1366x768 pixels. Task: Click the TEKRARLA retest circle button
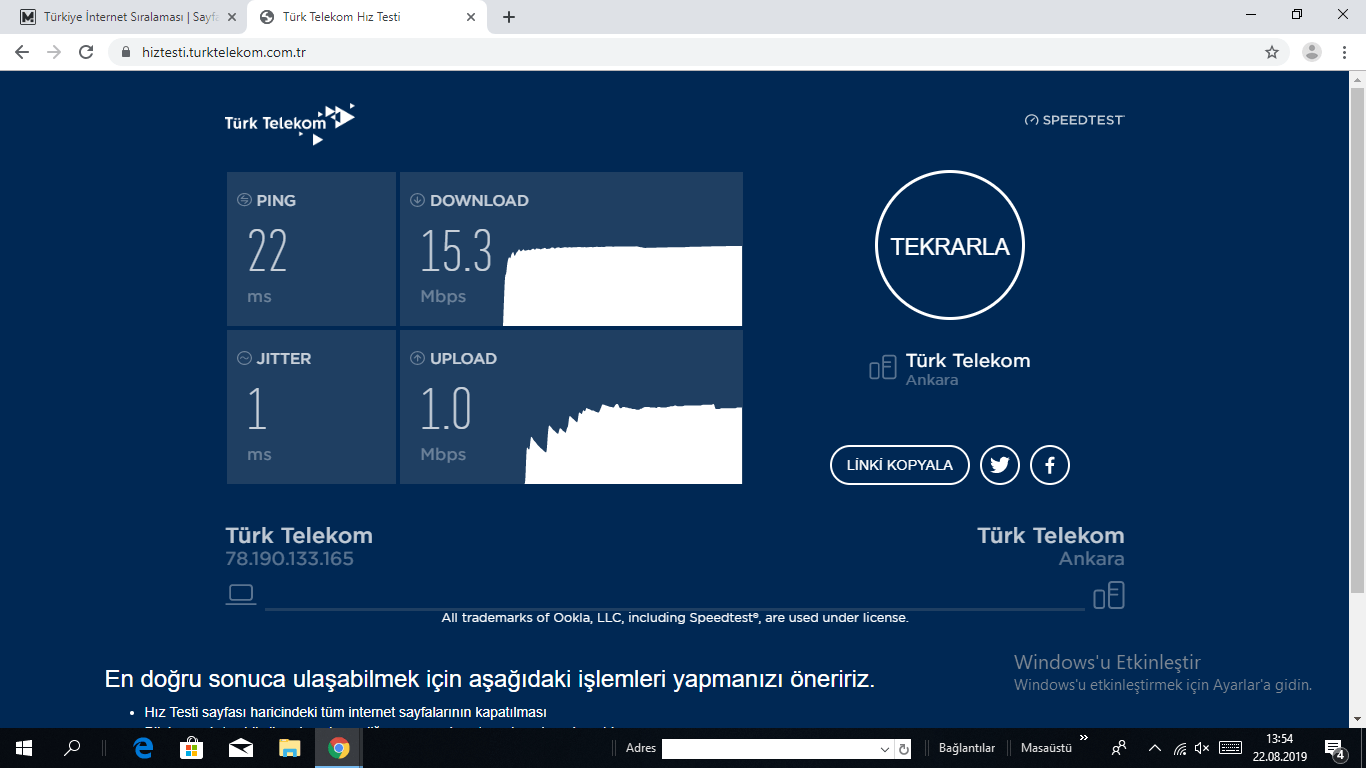coord(950,246)
